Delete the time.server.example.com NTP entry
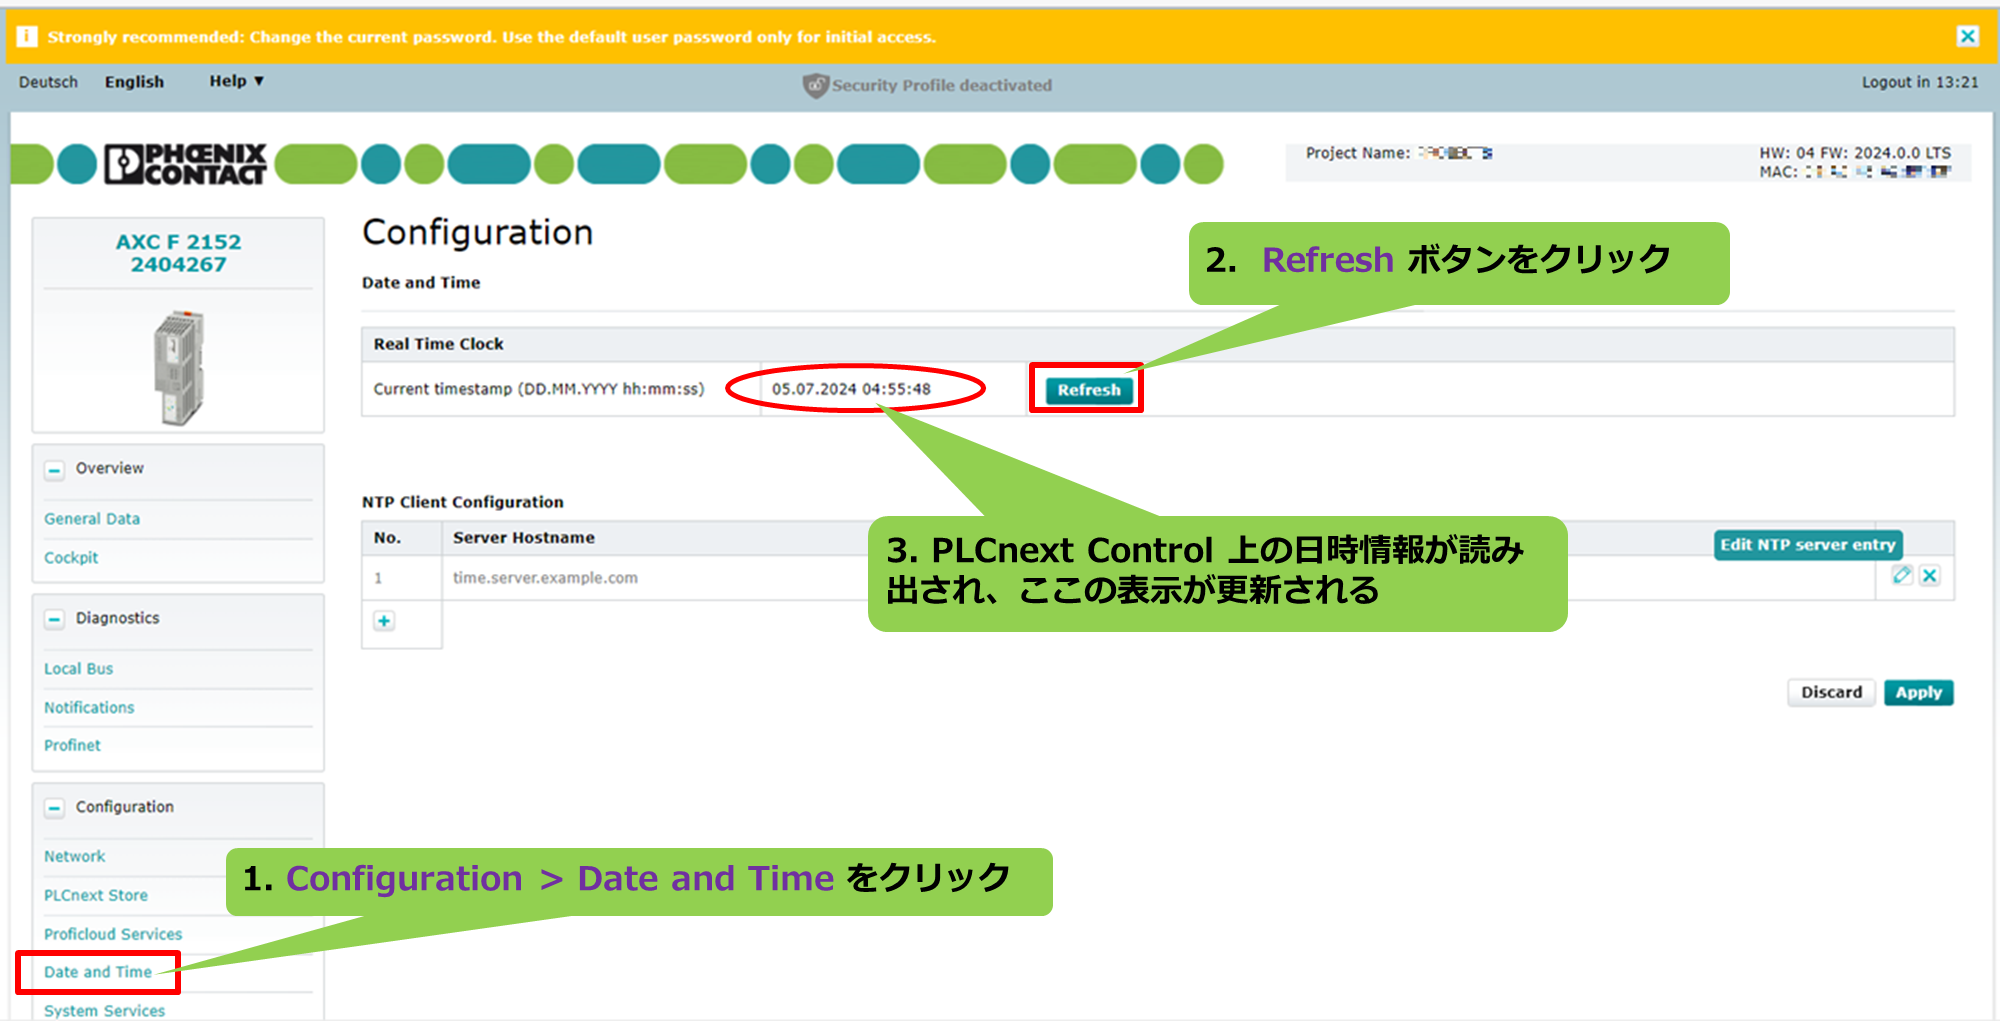 point(1930,575)
